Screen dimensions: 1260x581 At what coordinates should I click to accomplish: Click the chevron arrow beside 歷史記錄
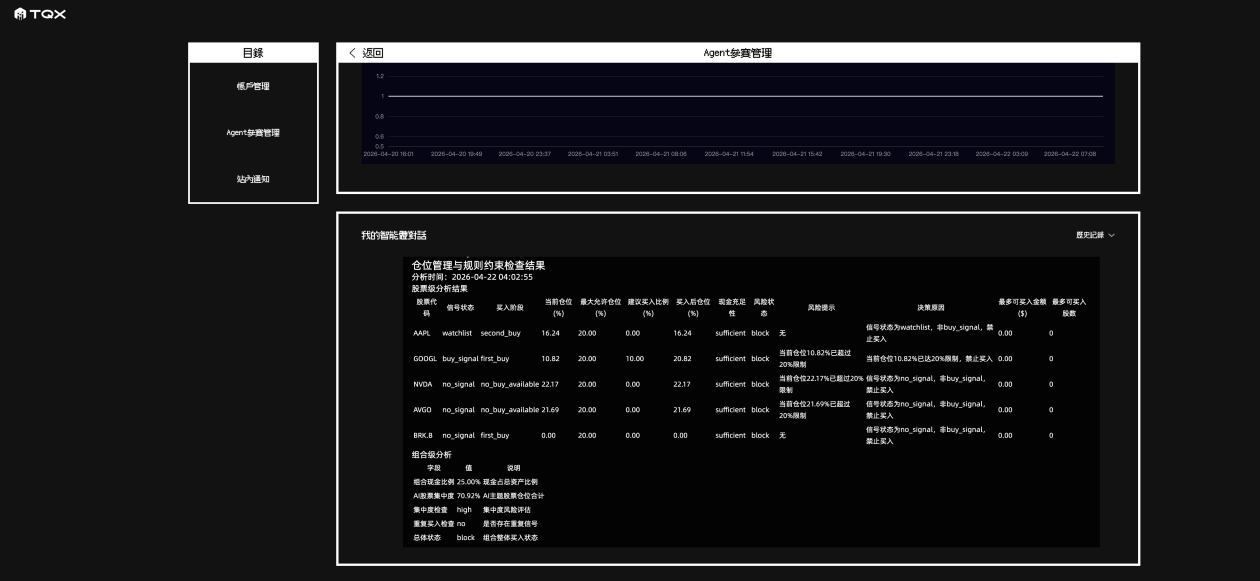tap(1111, 235)
